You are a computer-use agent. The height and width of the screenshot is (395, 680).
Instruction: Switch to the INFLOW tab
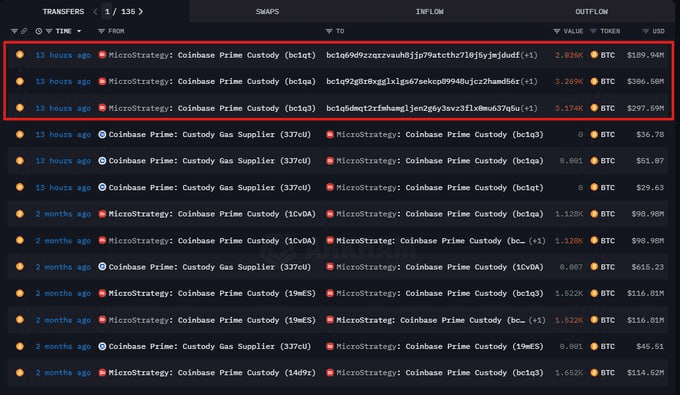429,12
